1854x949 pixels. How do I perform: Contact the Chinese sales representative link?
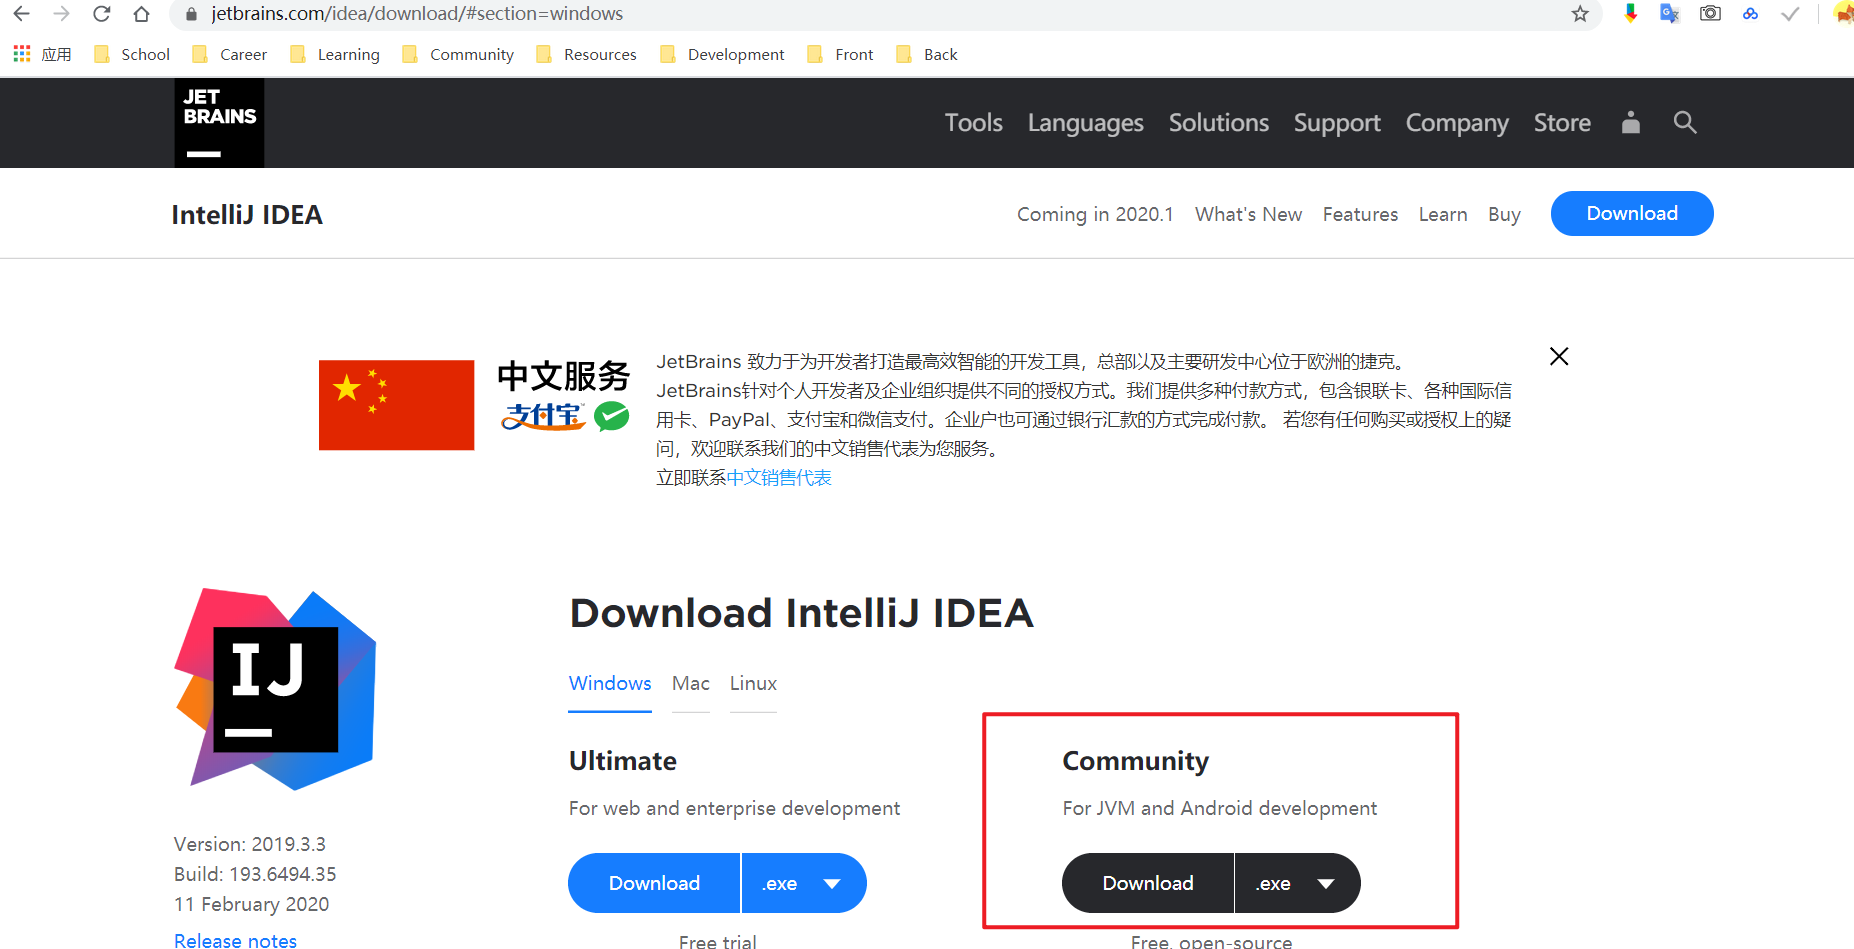pyautogui.click(x=779, y=478)
